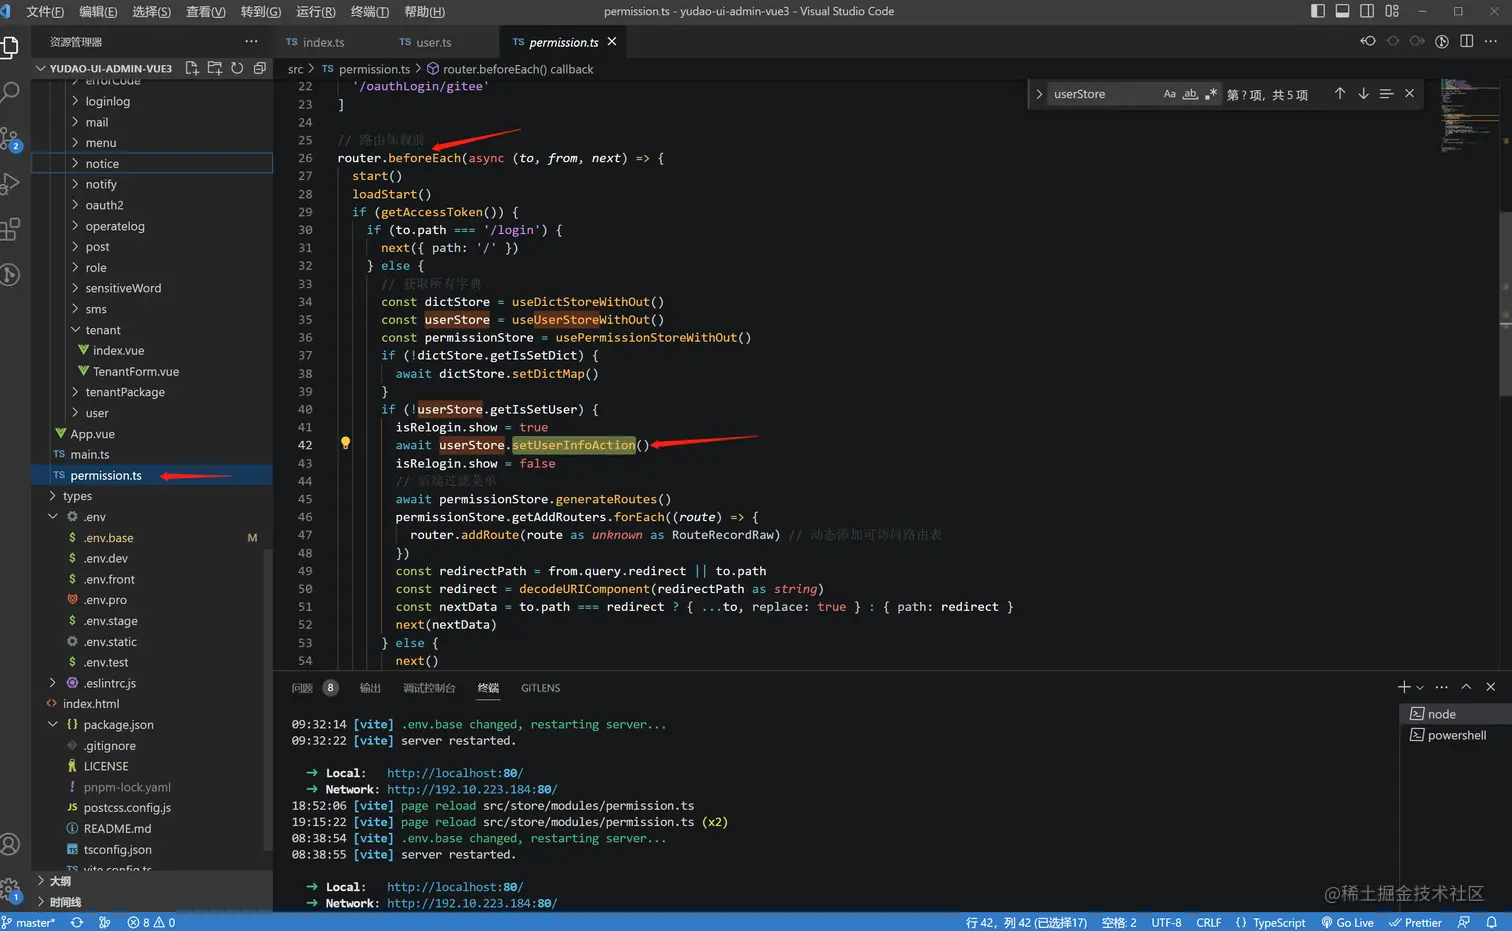The image size is (1512, 931).
Task: Customize layout from the title bar
Action: (x=1392, y=11)
